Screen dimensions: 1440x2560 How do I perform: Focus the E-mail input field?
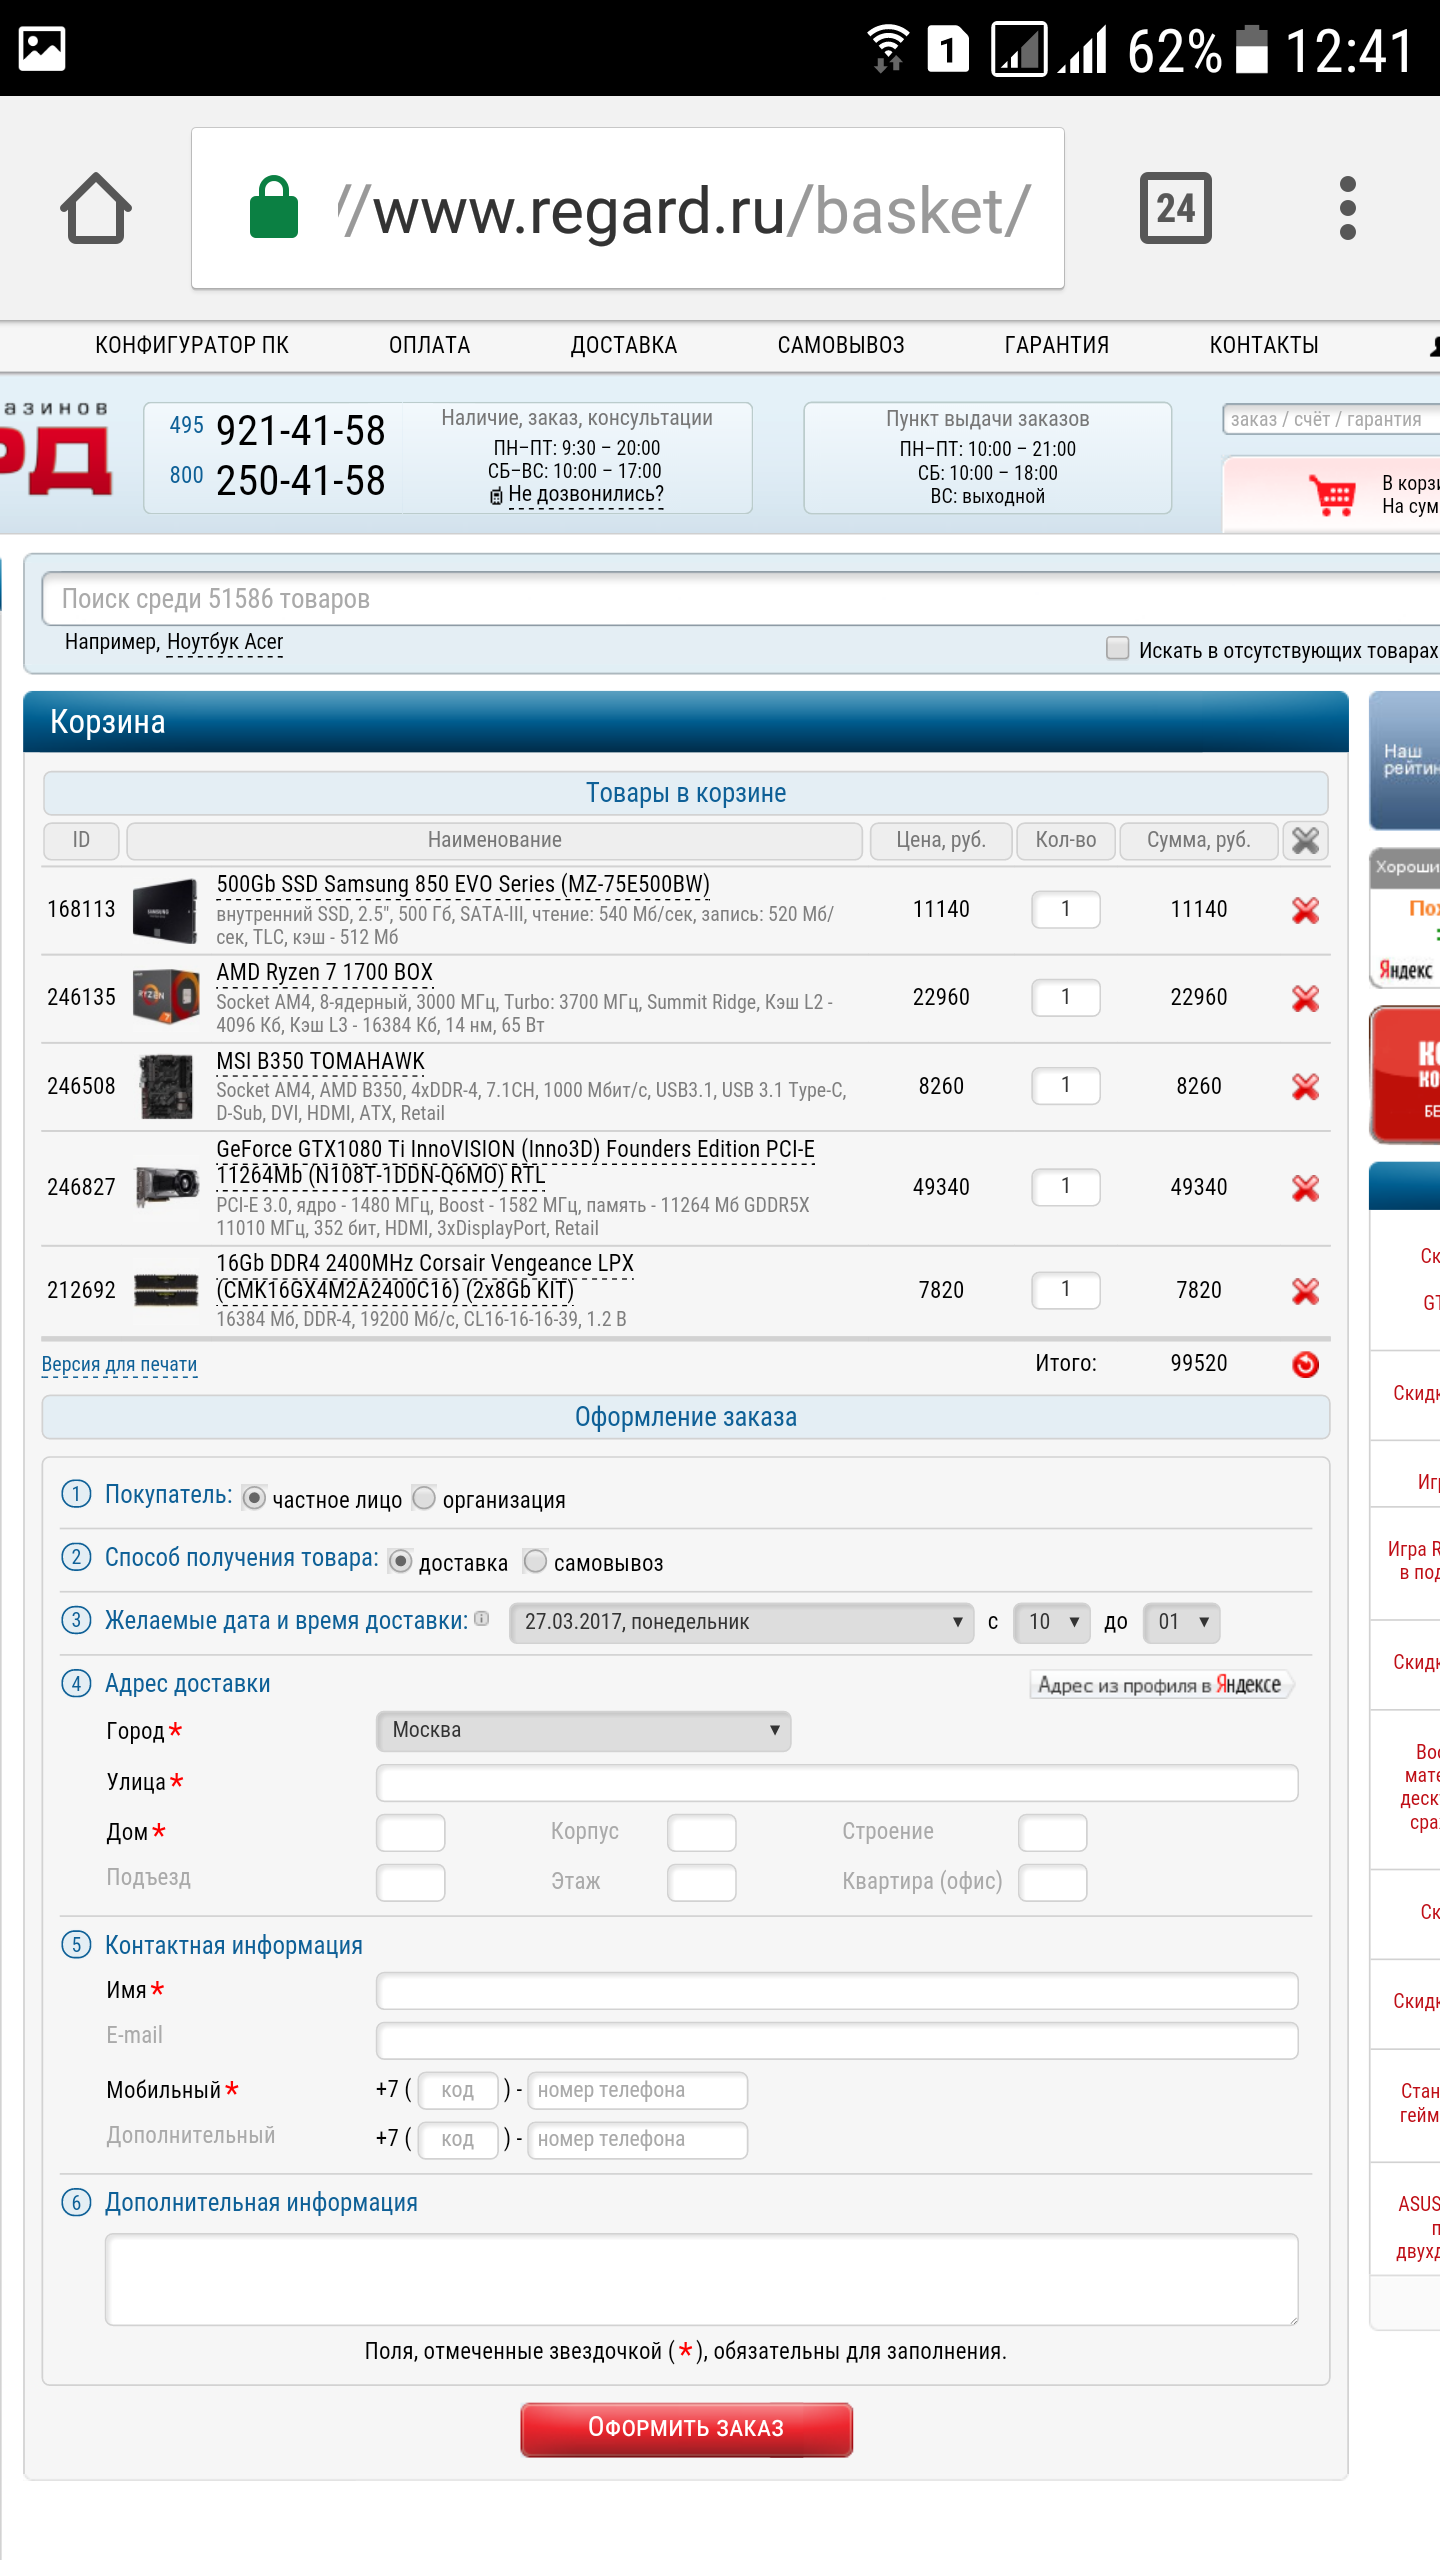pos(837,2040)
